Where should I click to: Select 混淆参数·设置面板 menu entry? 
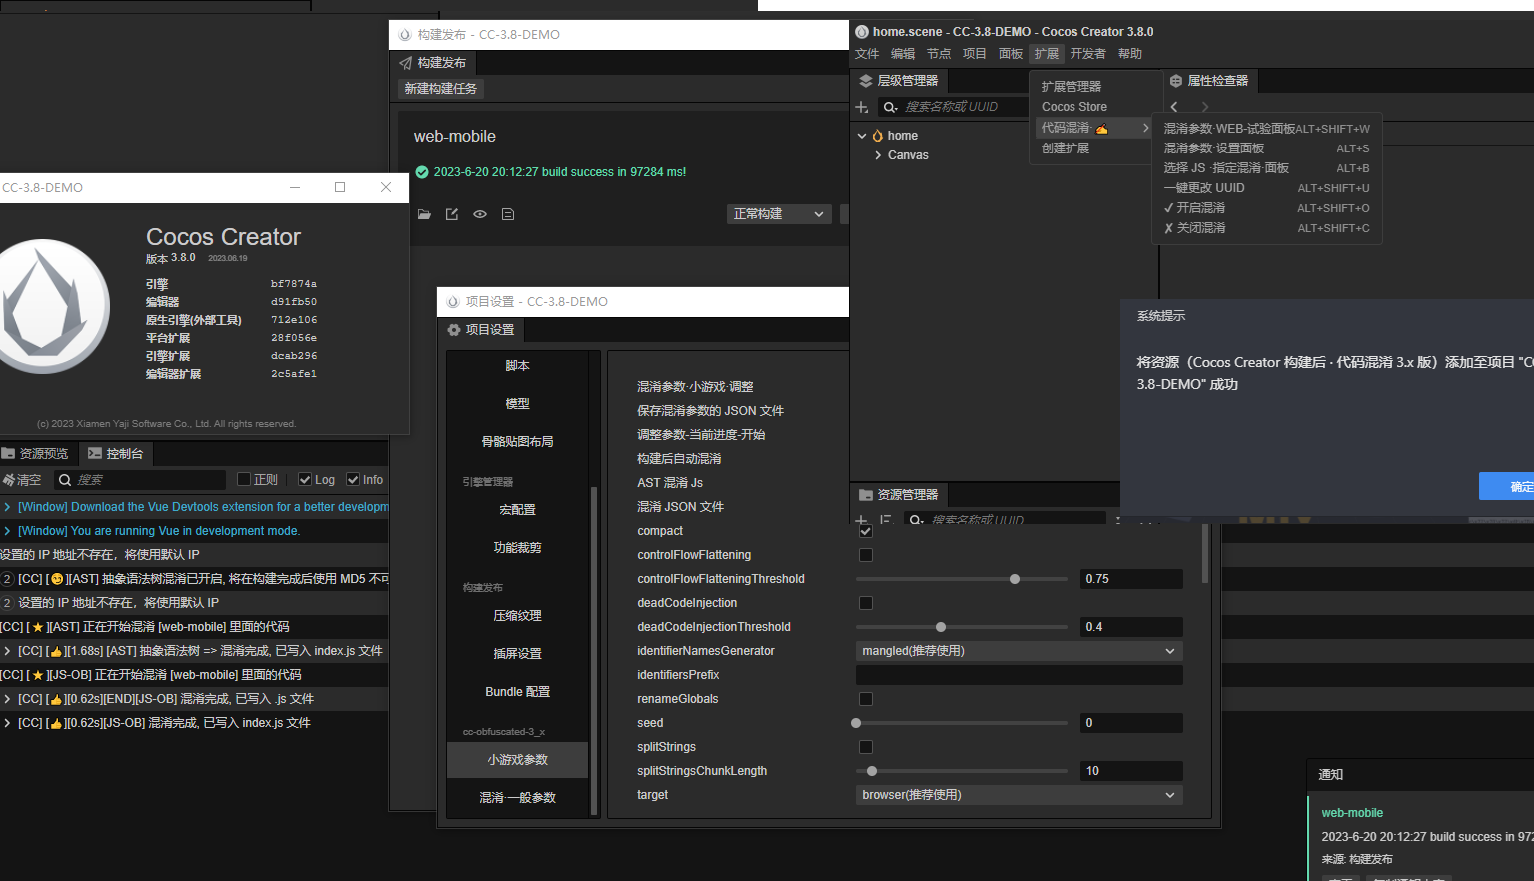pyautogui.click(x=1266, y=148)
